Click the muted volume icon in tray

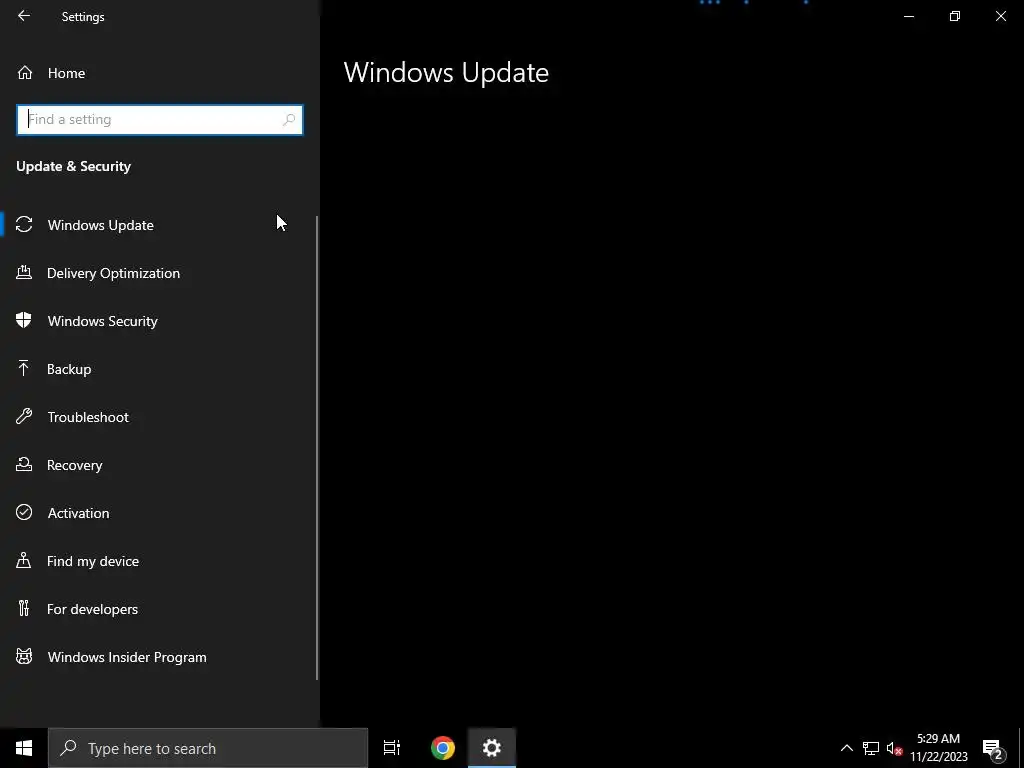(x=894, y=748)
